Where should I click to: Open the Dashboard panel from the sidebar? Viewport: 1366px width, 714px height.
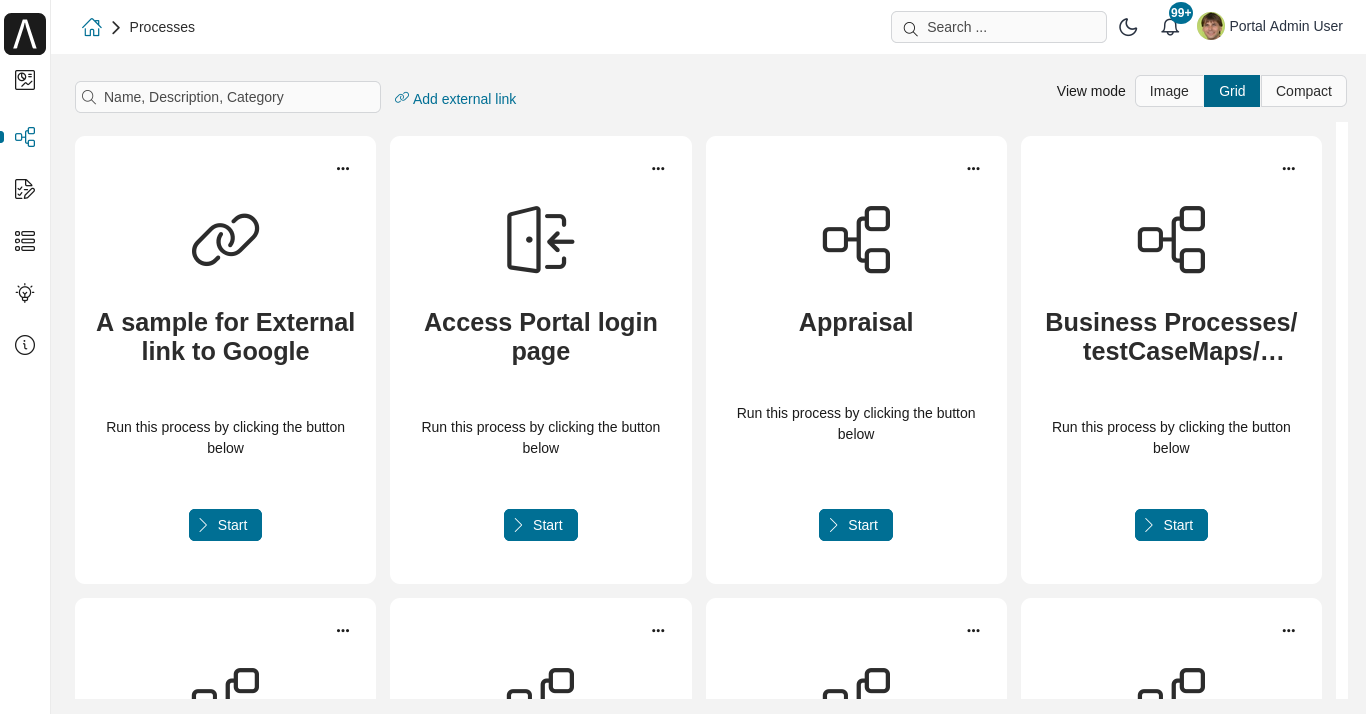point(24,80)
